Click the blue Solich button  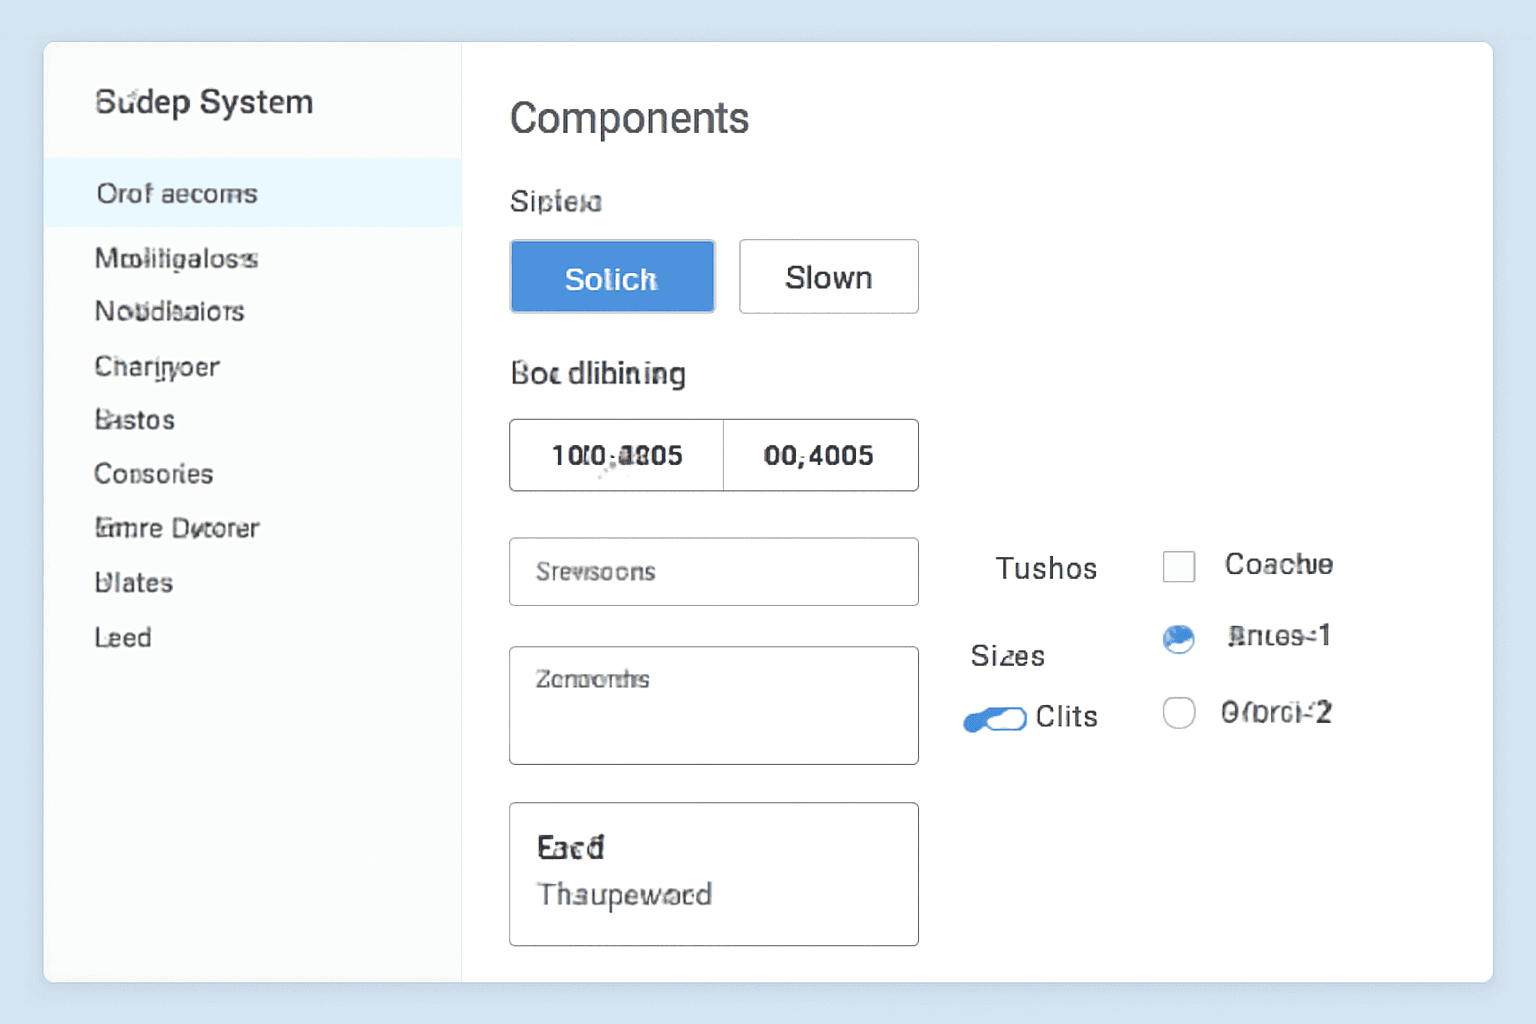[612, 277]
